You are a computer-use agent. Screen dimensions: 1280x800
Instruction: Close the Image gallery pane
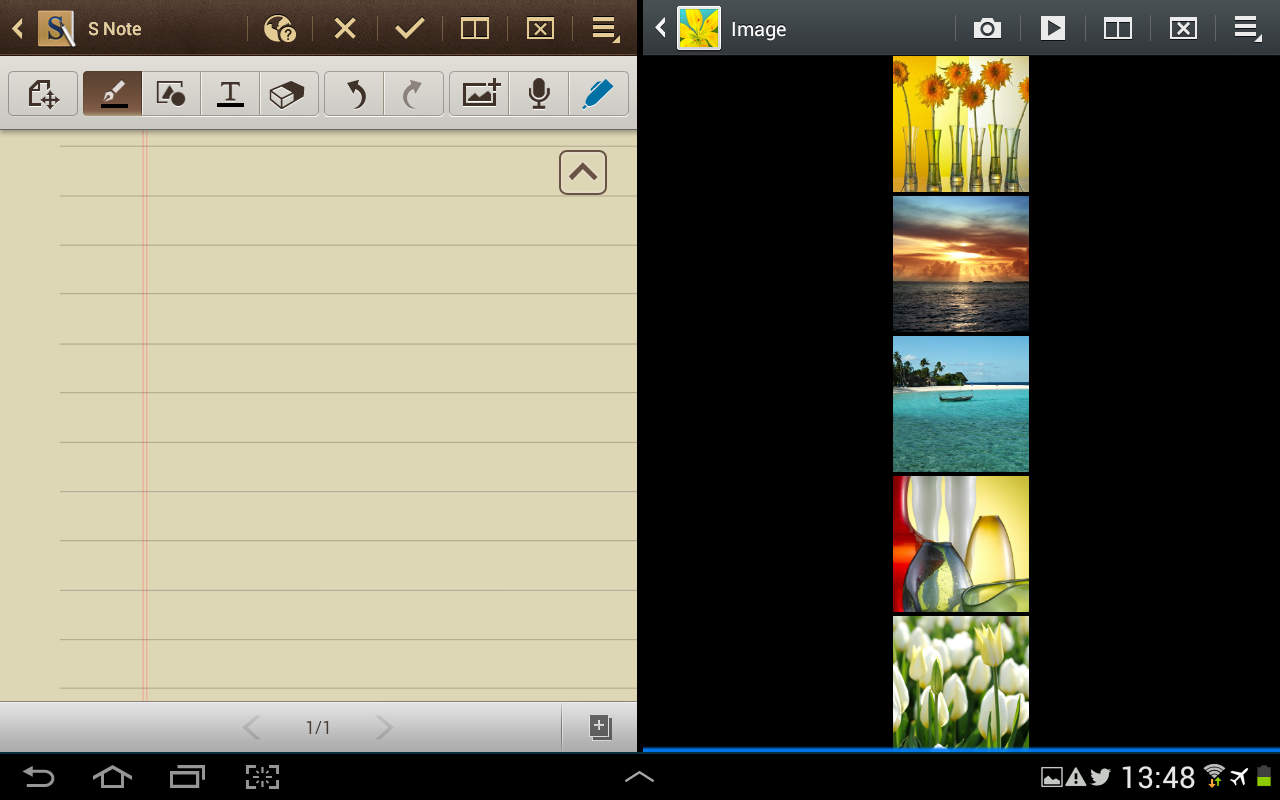[1183, 29]
